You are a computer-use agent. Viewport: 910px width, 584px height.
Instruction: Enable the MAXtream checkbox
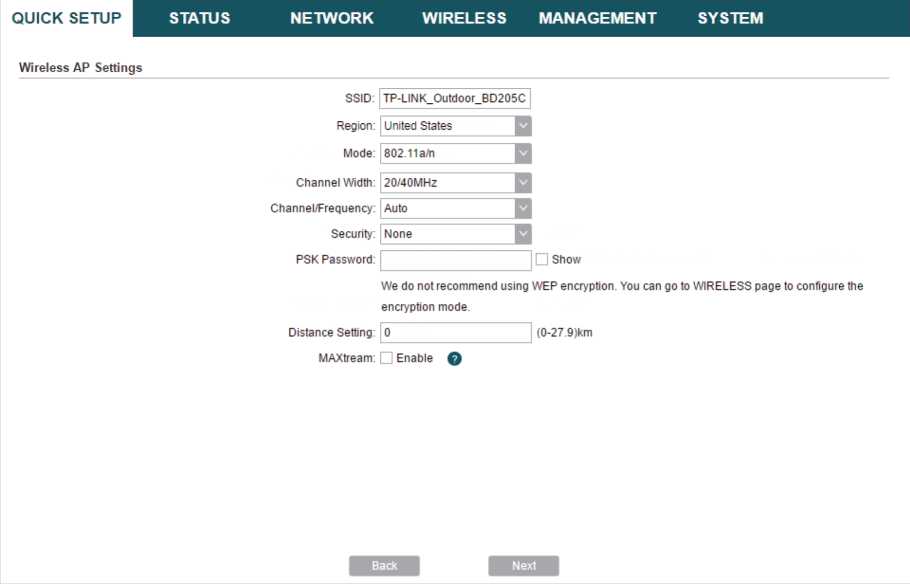tap(387, 359)
